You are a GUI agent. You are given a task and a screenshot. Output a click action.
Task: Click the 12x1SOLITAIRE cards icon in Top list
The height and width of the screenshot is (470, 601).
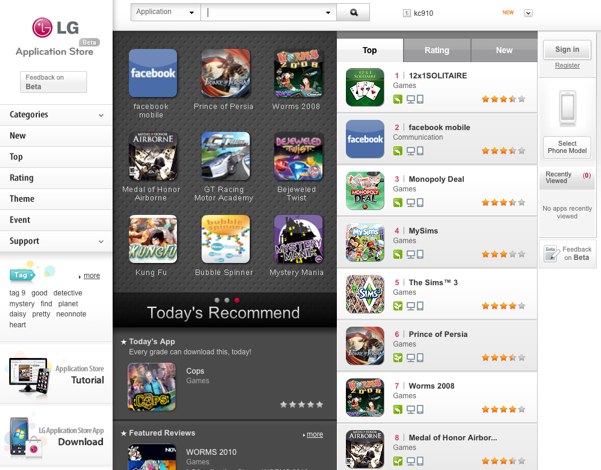click(x=365, y=87)
